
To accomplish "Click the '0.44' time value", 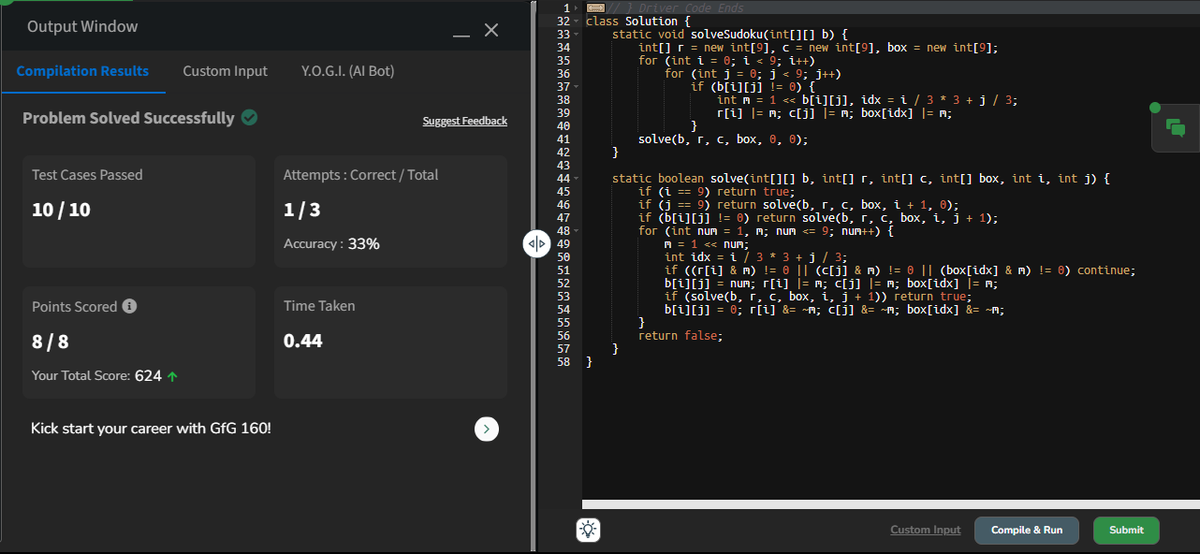I will [303, 341].
